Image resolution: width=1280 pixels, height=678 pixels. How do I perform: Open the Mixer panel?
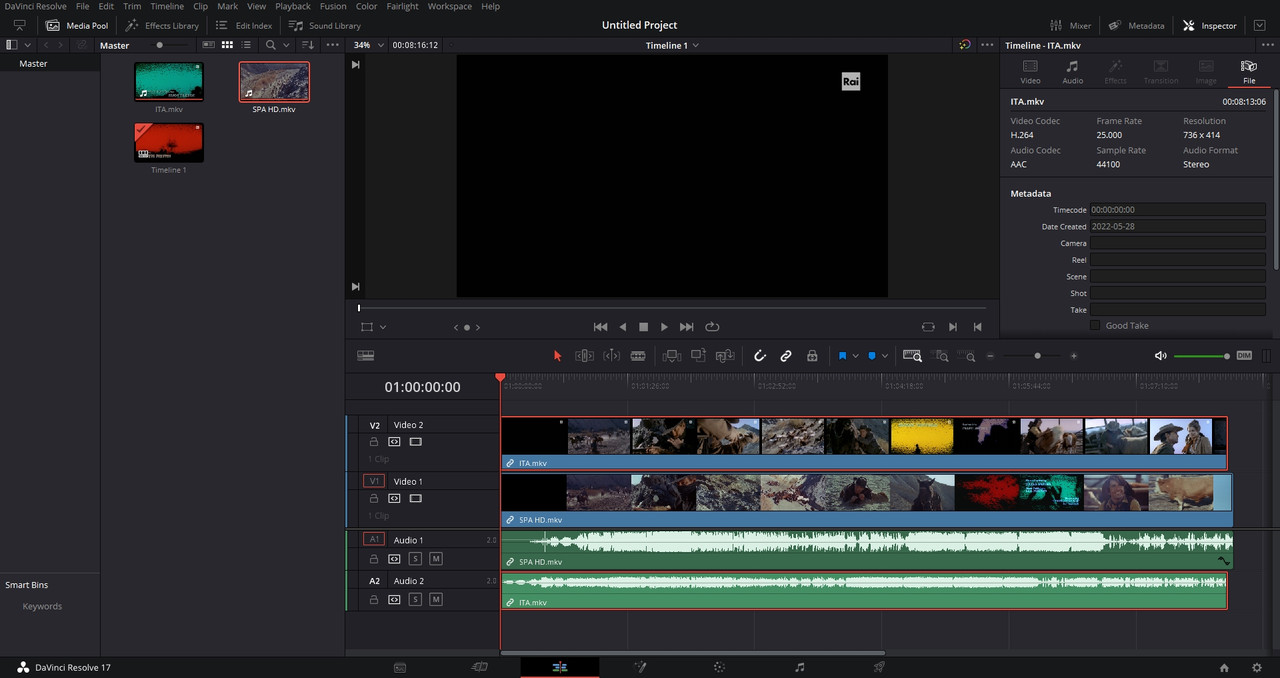pos(1070,25)
